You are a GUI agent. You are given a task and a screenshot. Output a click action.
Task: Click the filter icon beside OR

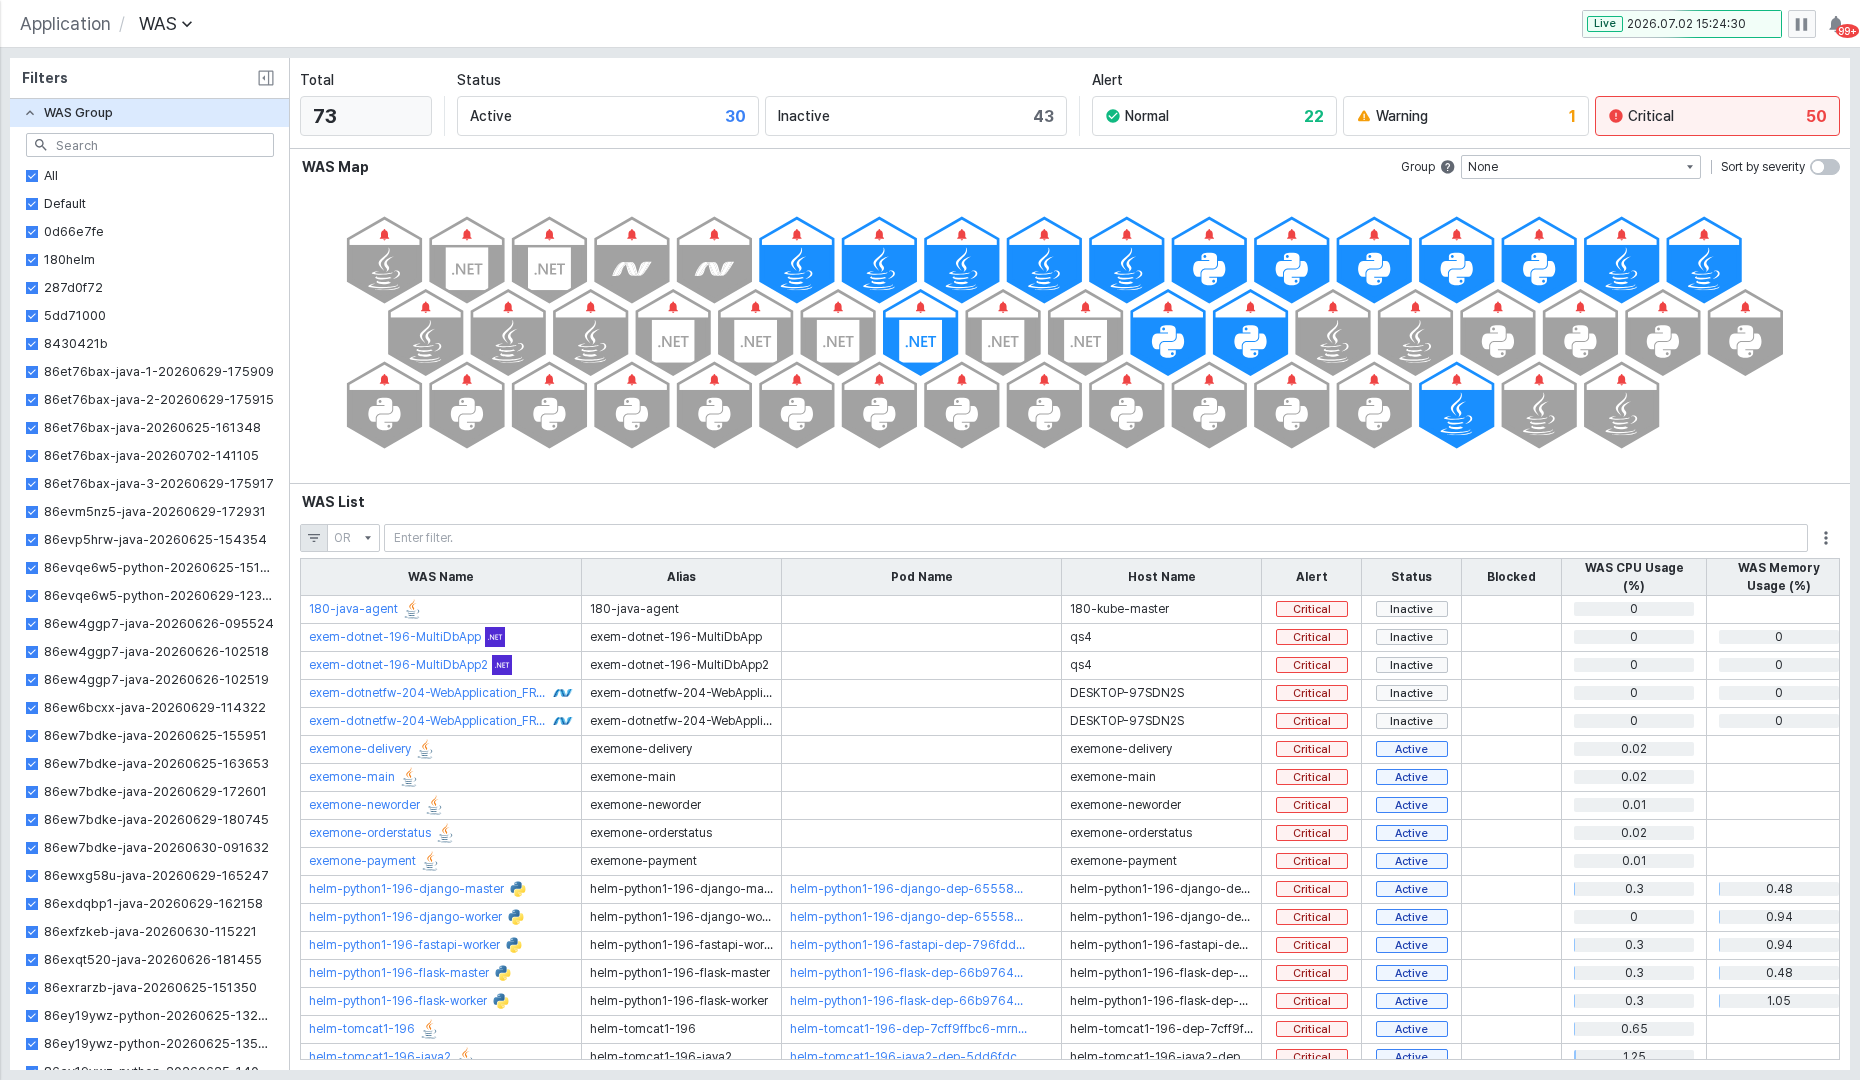(314, 538)
